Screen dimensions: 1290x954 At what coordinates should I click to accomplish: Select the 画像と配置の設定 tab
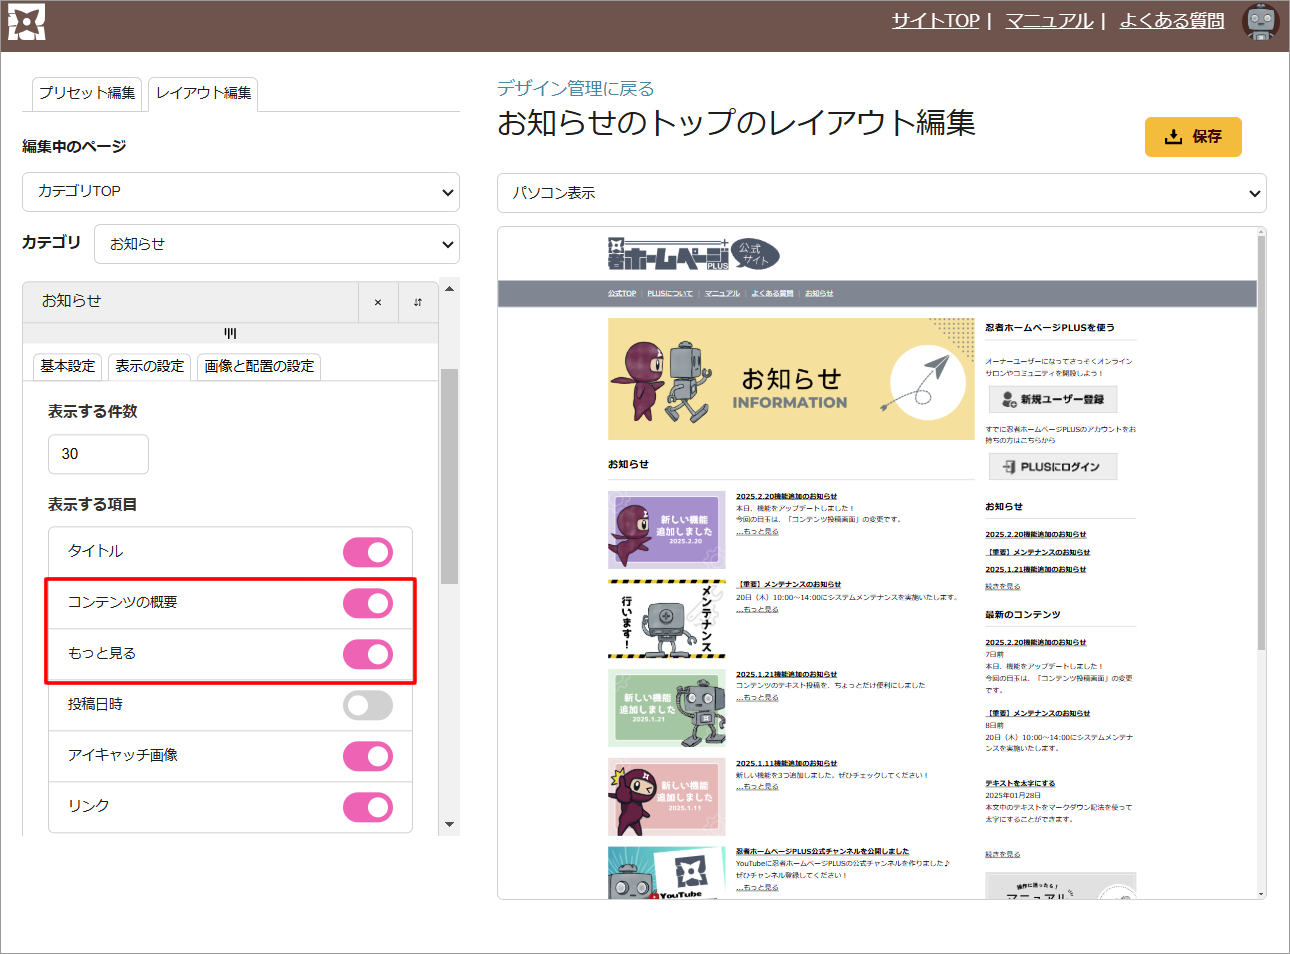(259, 366)
